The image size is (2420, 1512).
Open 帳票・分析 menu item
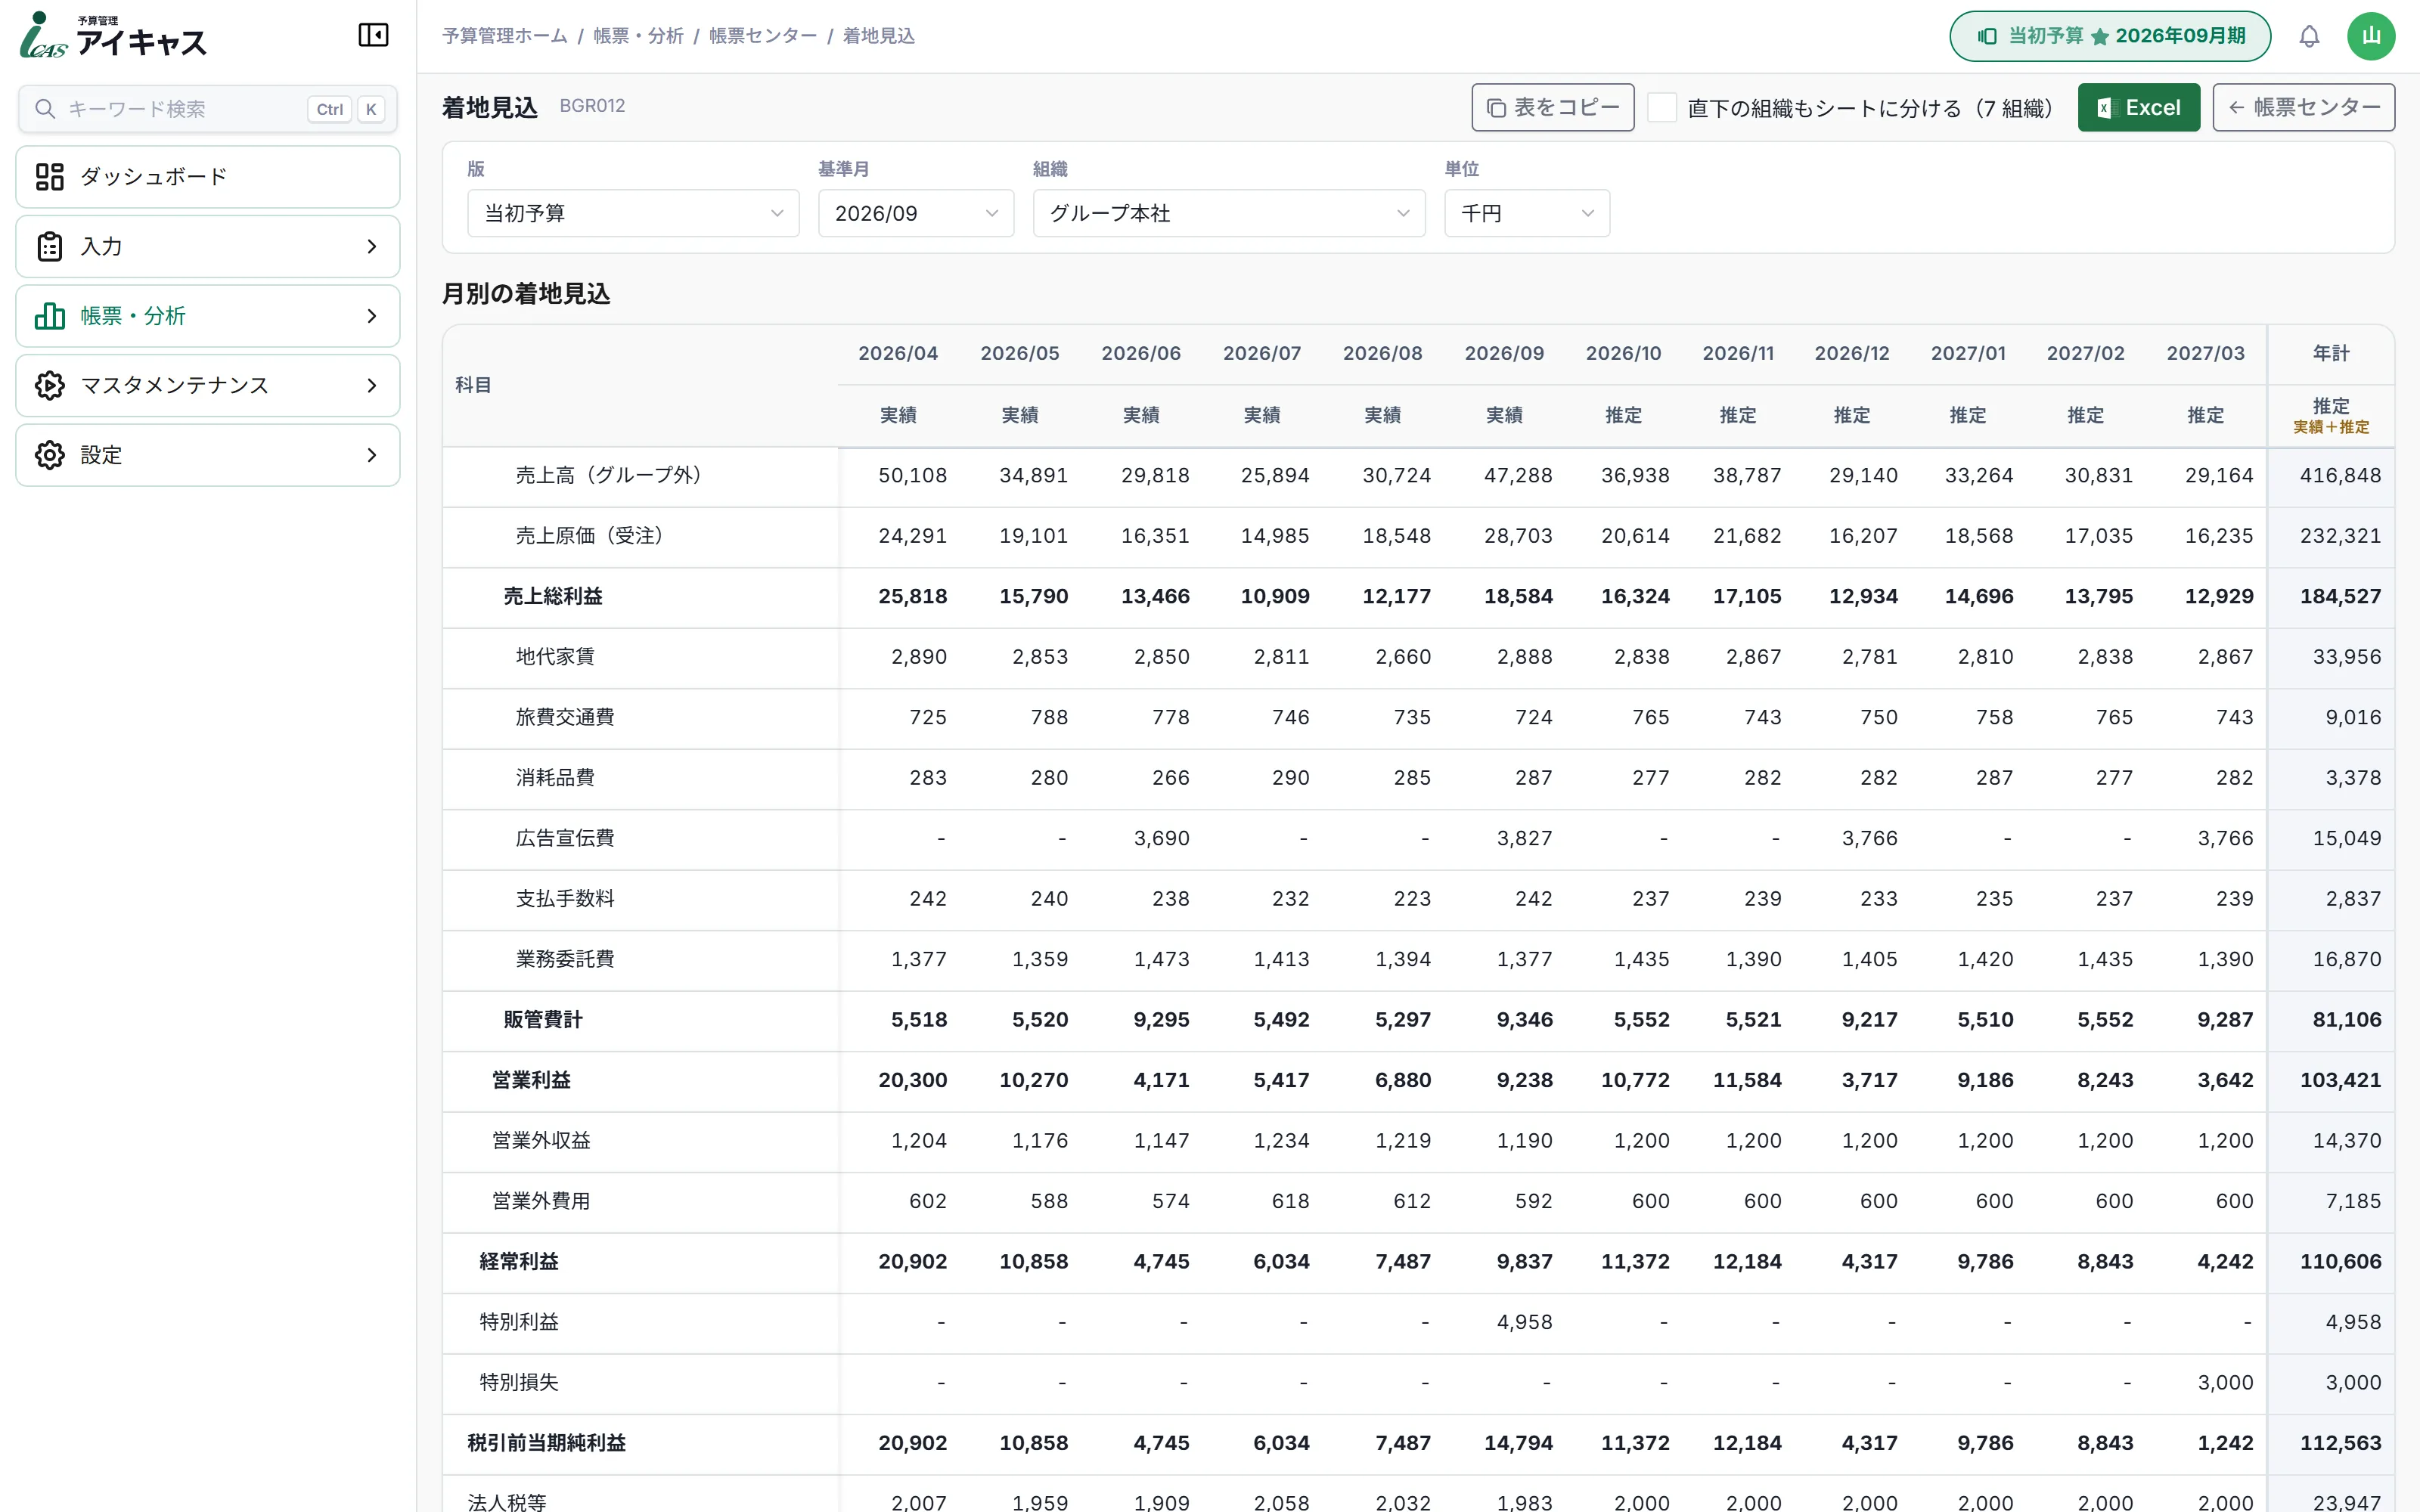208,316
